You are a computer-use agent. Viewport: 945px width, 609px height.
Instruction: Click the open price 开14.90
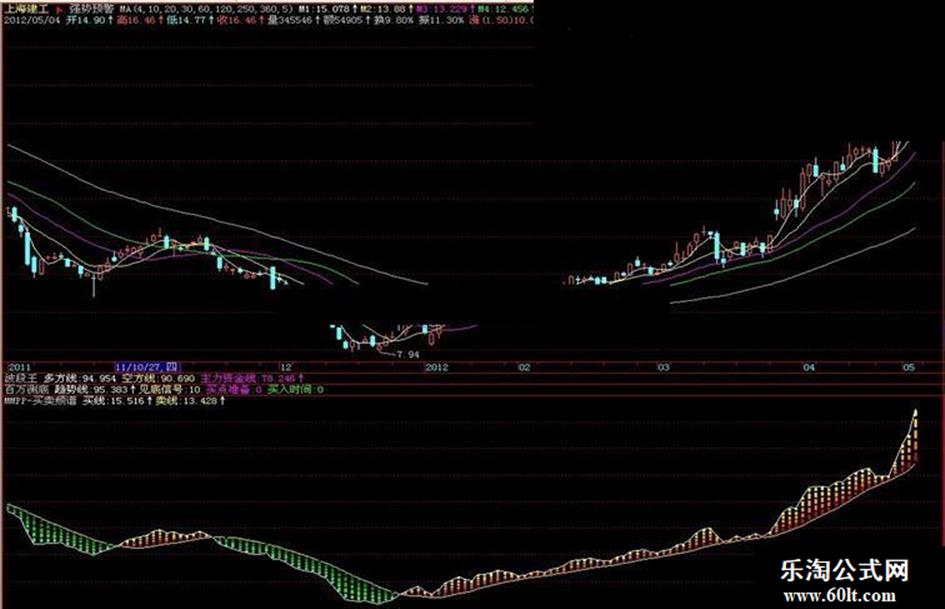click(86, 21)
